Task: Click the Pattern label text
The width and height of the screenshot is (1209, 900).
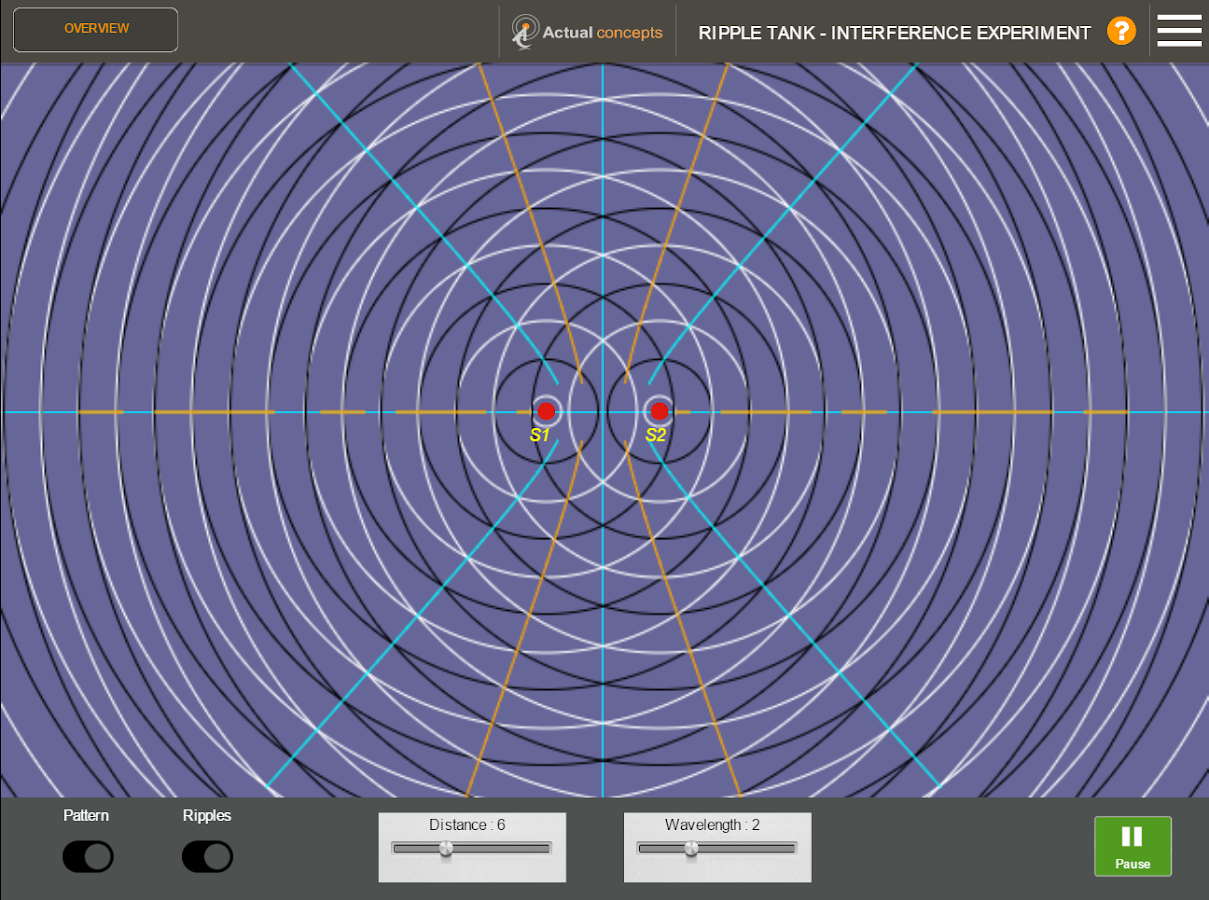Action: tap(86, 815)
